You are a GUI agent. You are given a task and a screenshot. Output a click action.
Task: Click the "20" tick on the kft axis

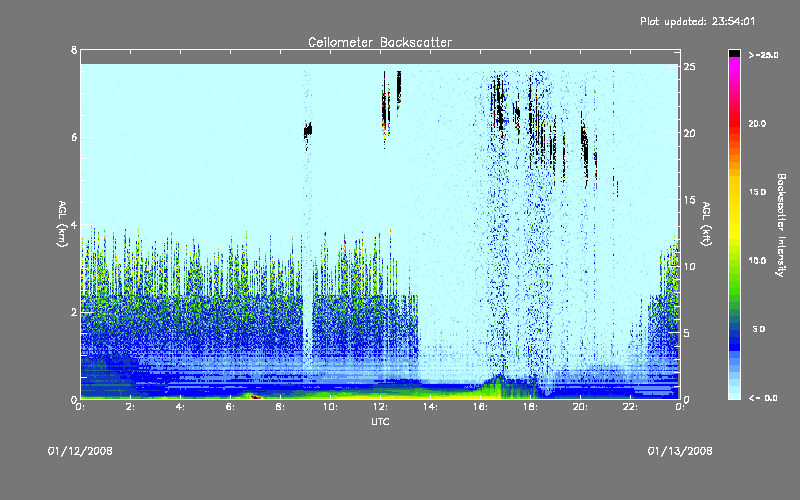[689, 133]
